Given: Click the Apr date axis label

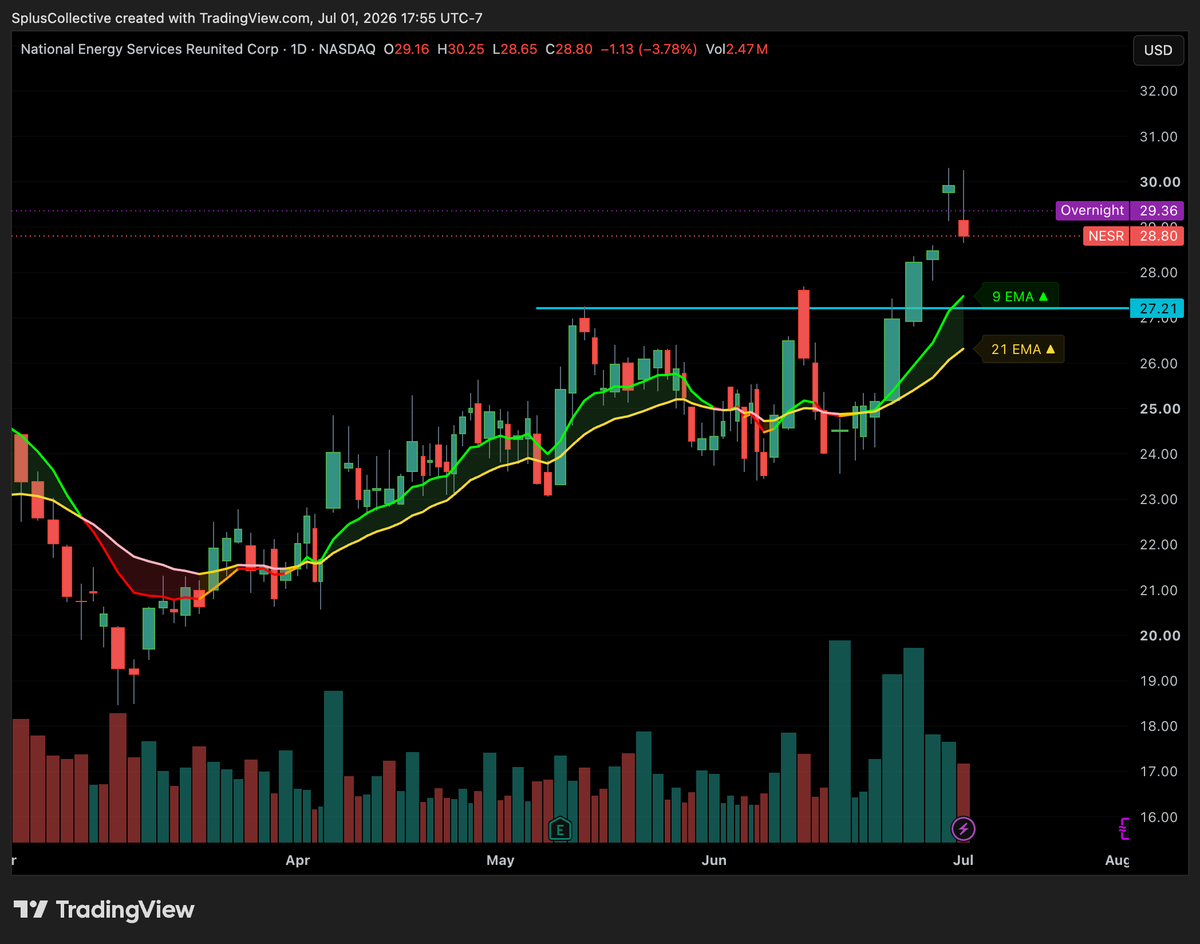Looking at the screenshot, I should tap(297, 860).
